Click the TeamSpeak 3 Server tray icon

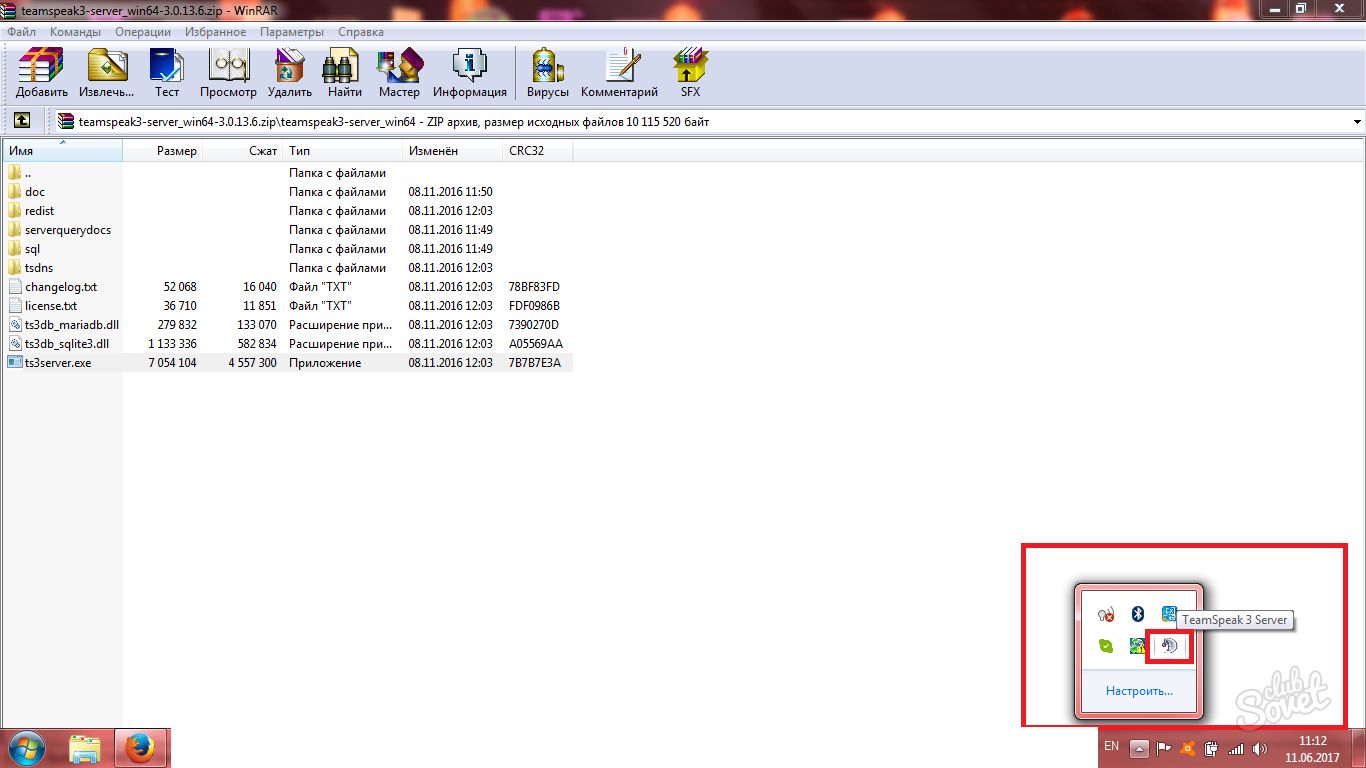click(x=1168, y=646)
